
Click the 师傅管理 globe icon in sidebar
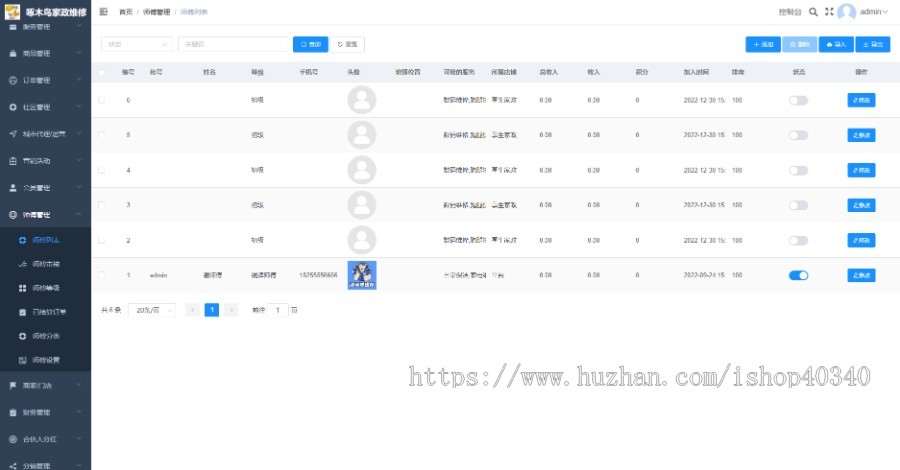13,215
